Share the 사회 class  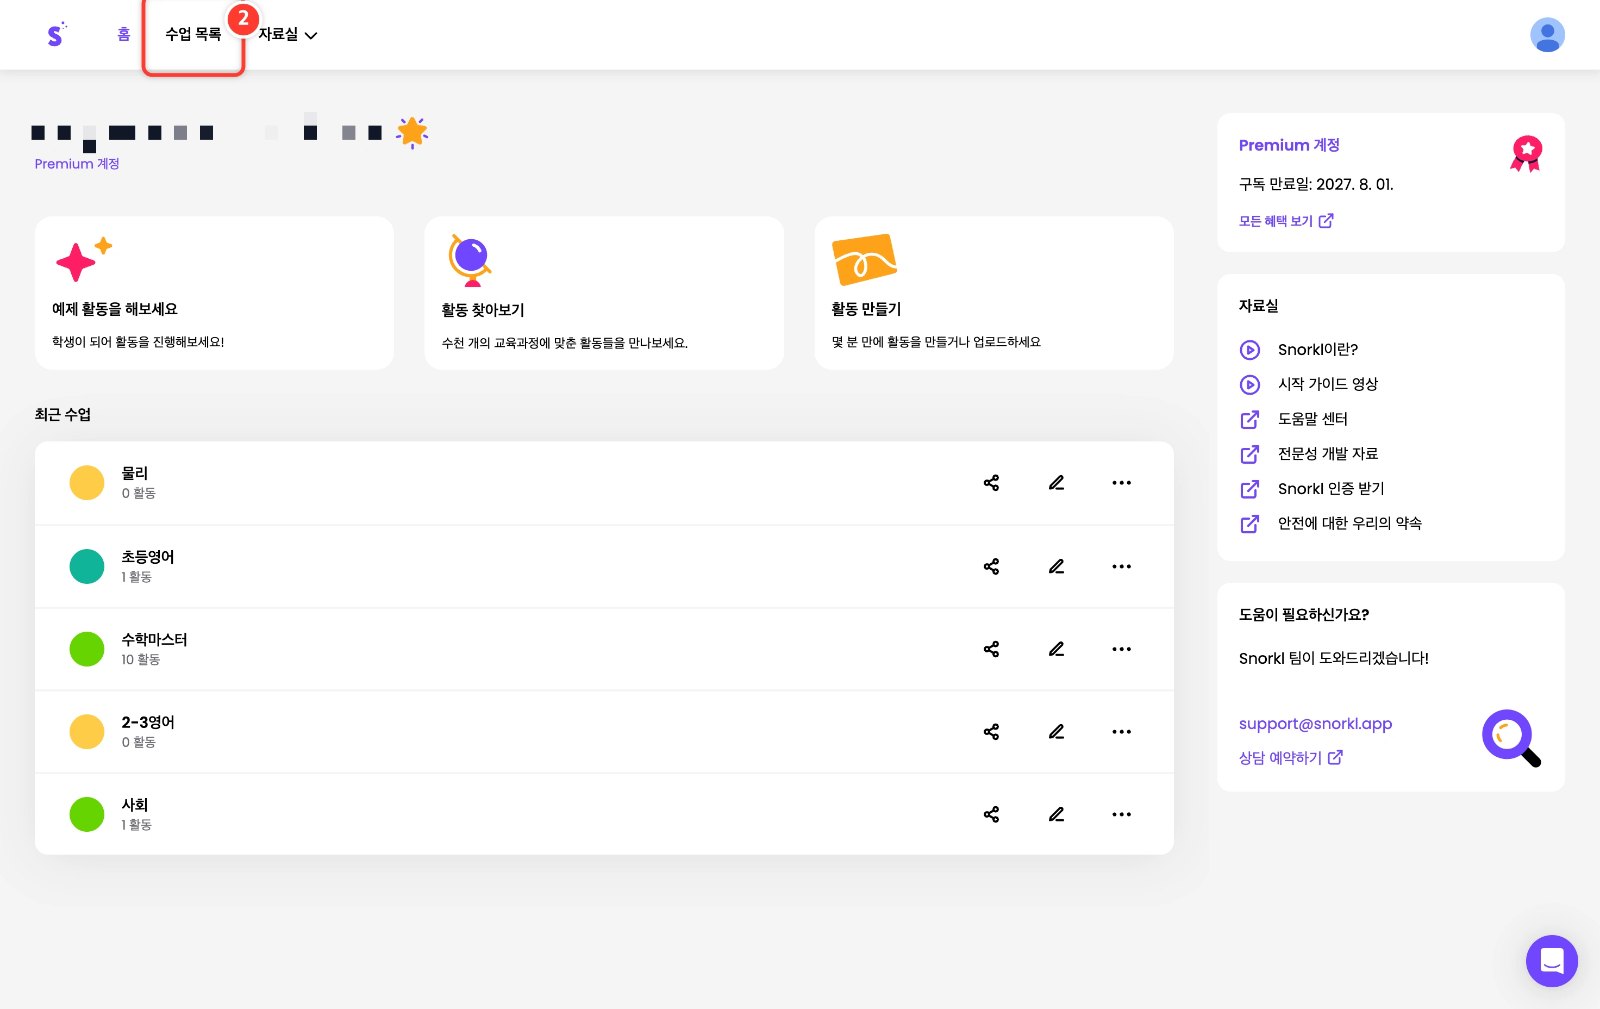tap(991, 814)
